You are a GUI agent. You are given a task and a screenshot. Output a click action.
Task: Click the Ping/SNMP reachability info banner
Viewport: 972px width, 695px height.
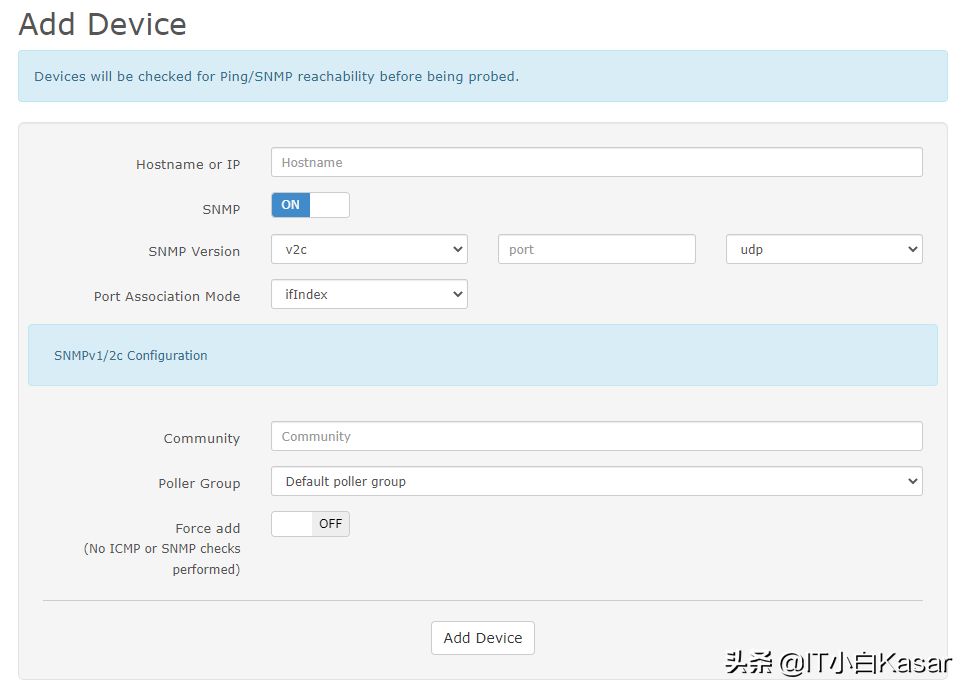coord(482,76)
